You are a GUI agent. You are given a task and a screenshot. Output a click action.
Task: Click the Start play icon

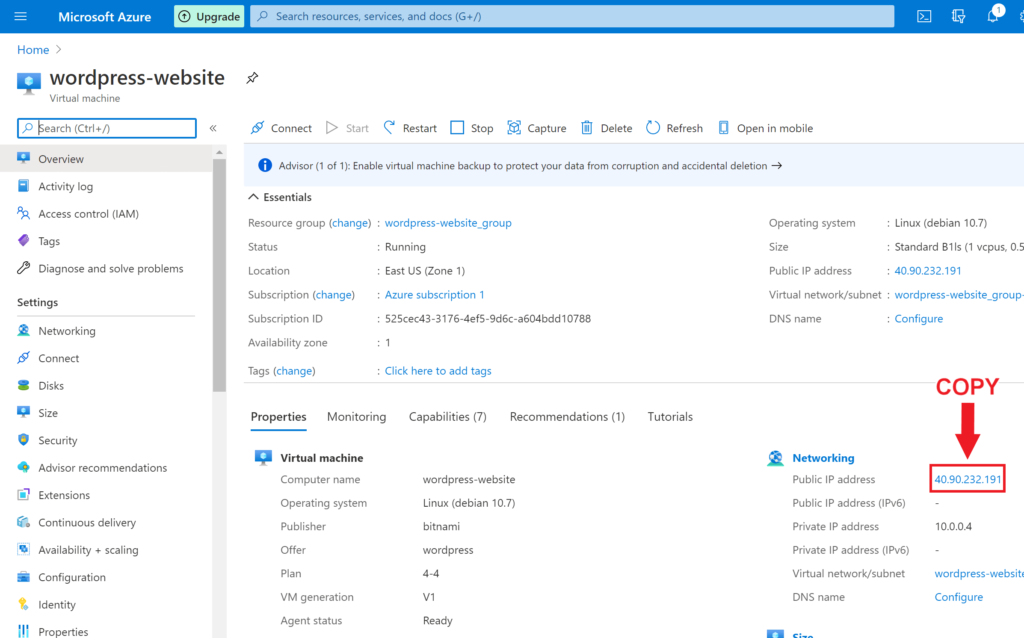332,127
